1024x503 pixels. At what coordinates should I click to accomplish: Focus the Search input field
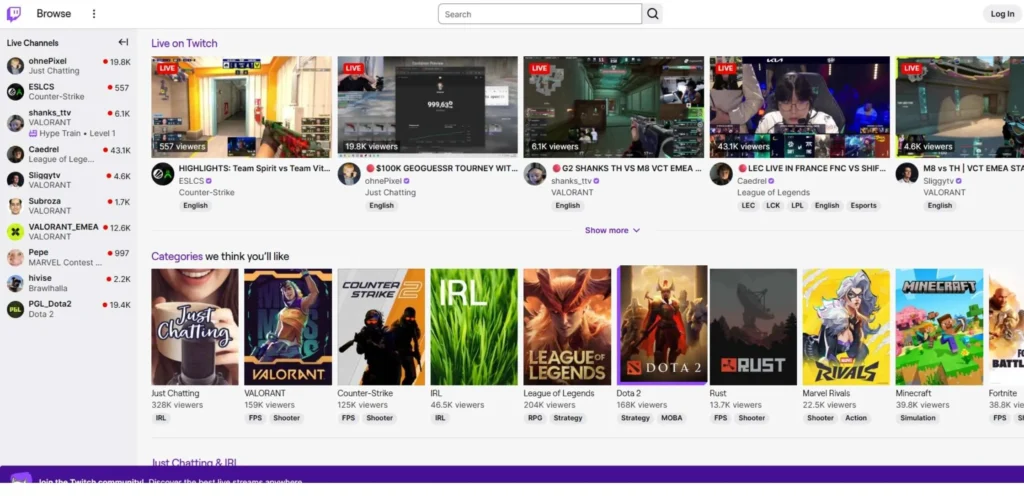(x=540, y=14)
